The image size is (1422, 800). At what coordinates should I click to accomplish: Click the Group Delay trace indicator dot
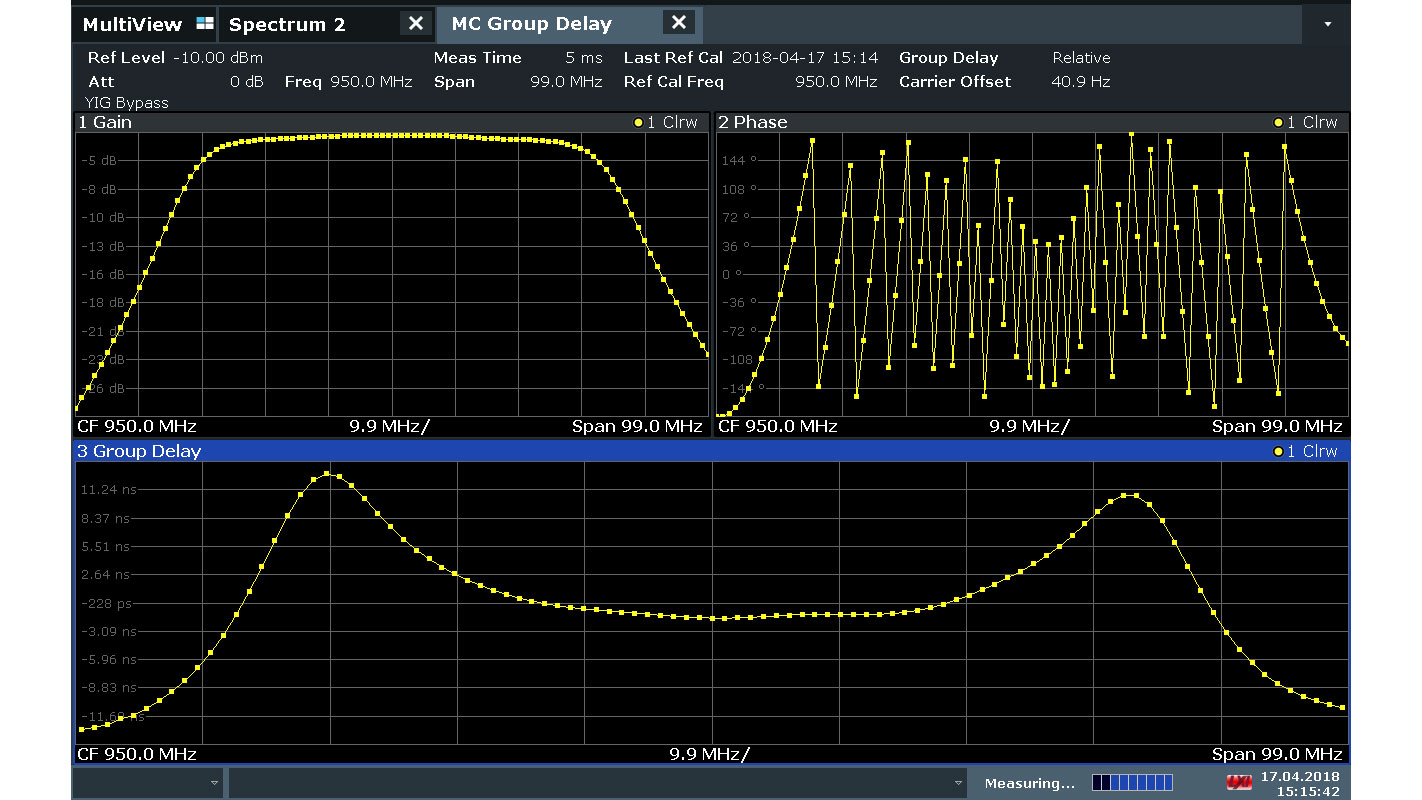tap(1278, 452)
